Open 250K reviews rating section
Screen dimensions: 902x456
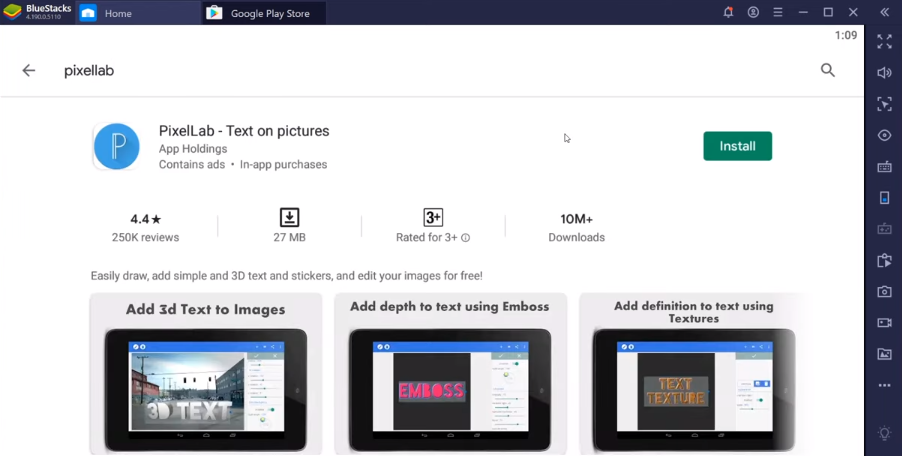coord(146,228)
